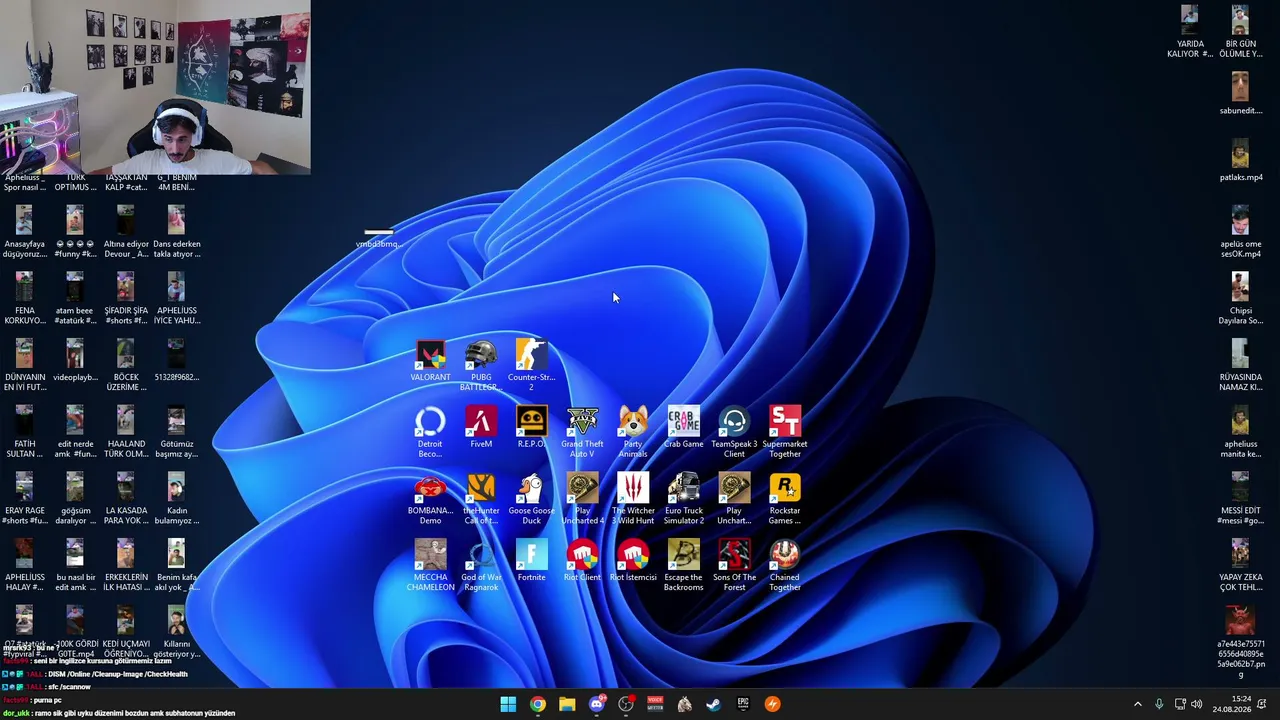The image size is (1280, 720).
Task: Select ERKEKLERİN İLK HATASI video file
Action: (125, 566)
